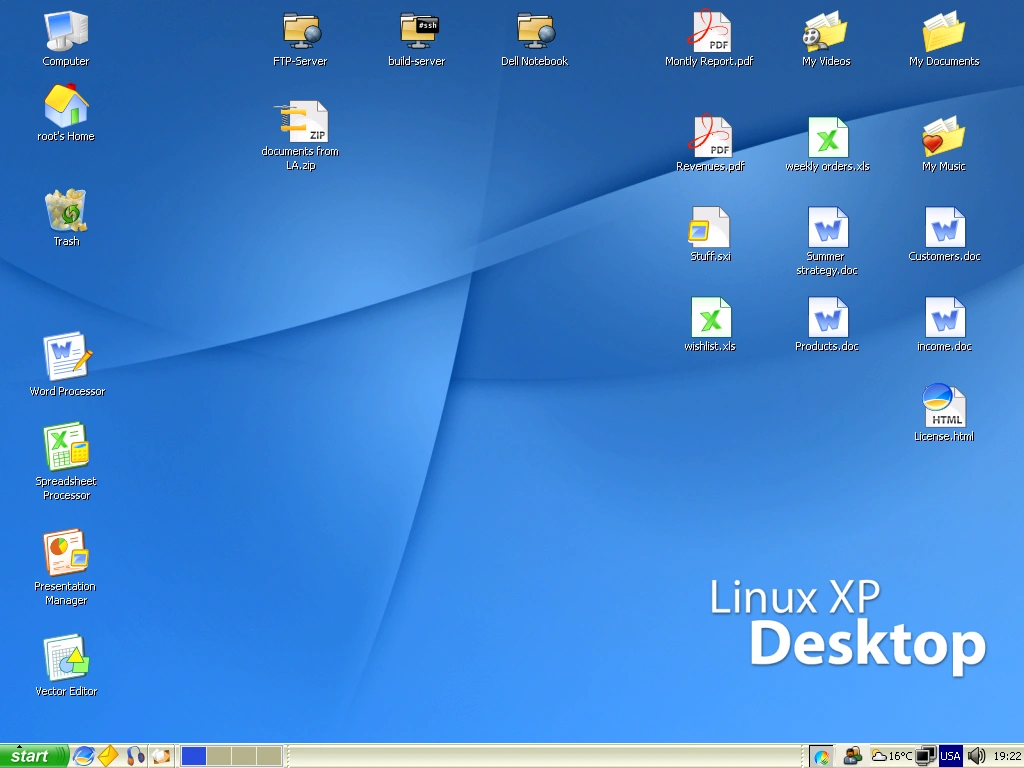Launch the web browser from quick launch
Screen dimensions: 1024x768
pos(83,756)
